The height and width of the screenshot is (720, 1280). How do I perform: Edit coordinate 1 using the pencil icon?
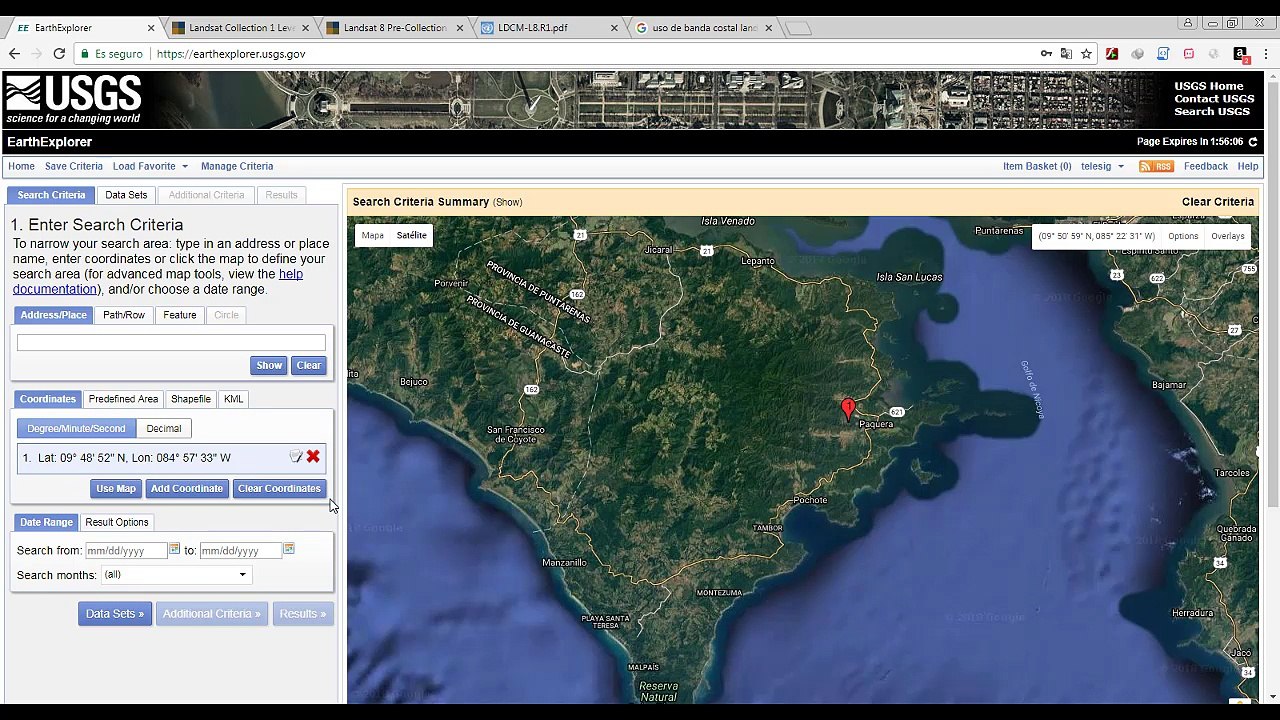click(296, 457)
